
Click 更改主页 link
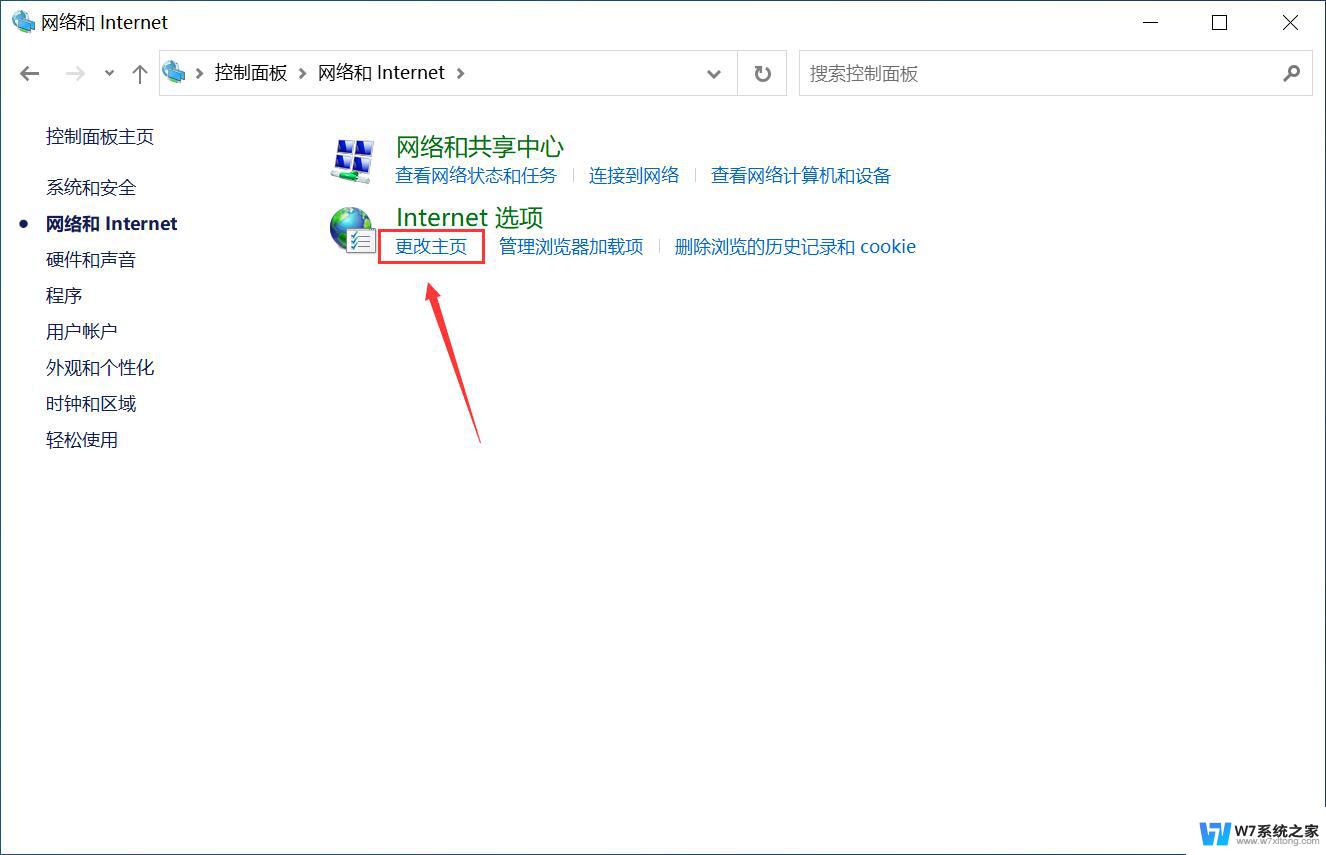click(x=431, y=247)
